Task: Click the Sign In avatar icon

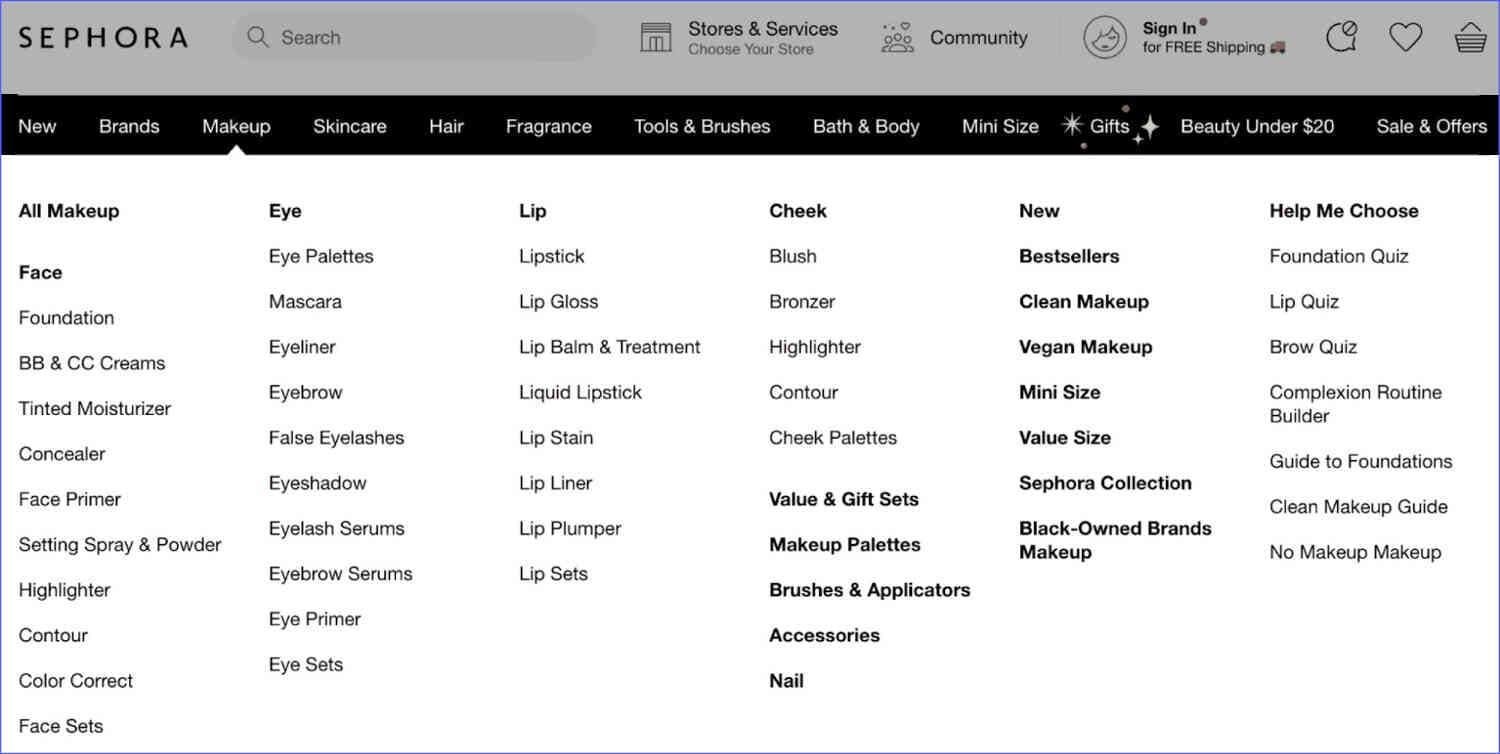Action: pyautogui.click(x=1105, y=37)
